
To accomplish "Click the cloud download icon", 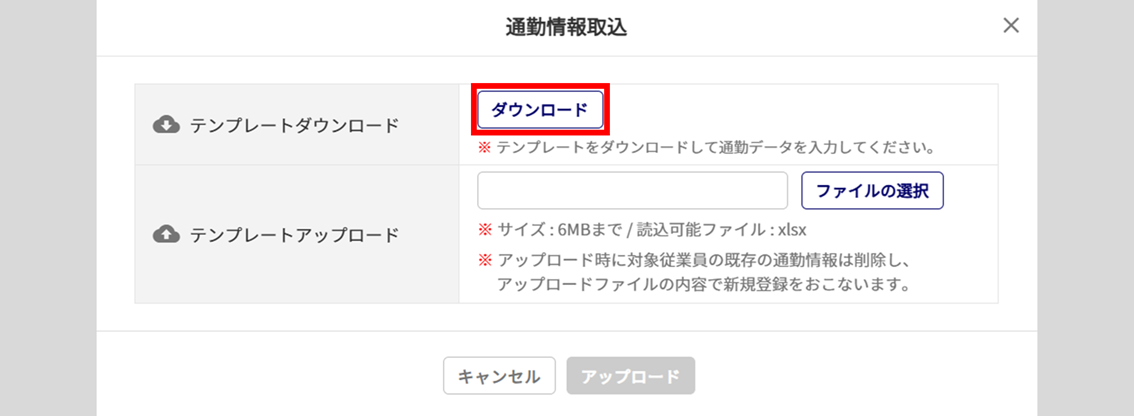I will (166, 125).
